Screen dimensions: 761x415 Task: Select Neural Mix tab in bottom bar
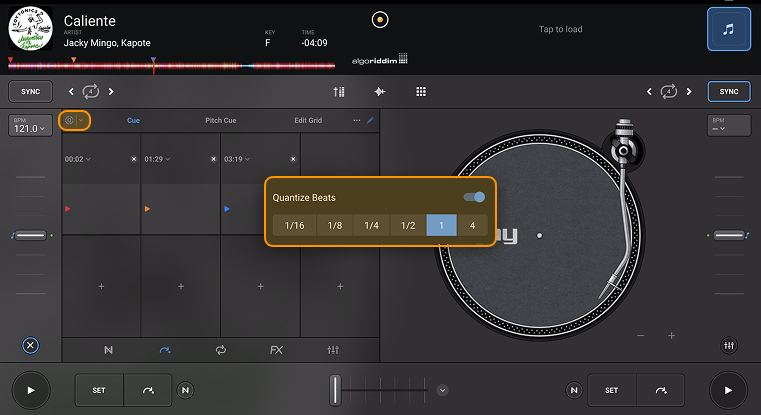tap(108, 349)
